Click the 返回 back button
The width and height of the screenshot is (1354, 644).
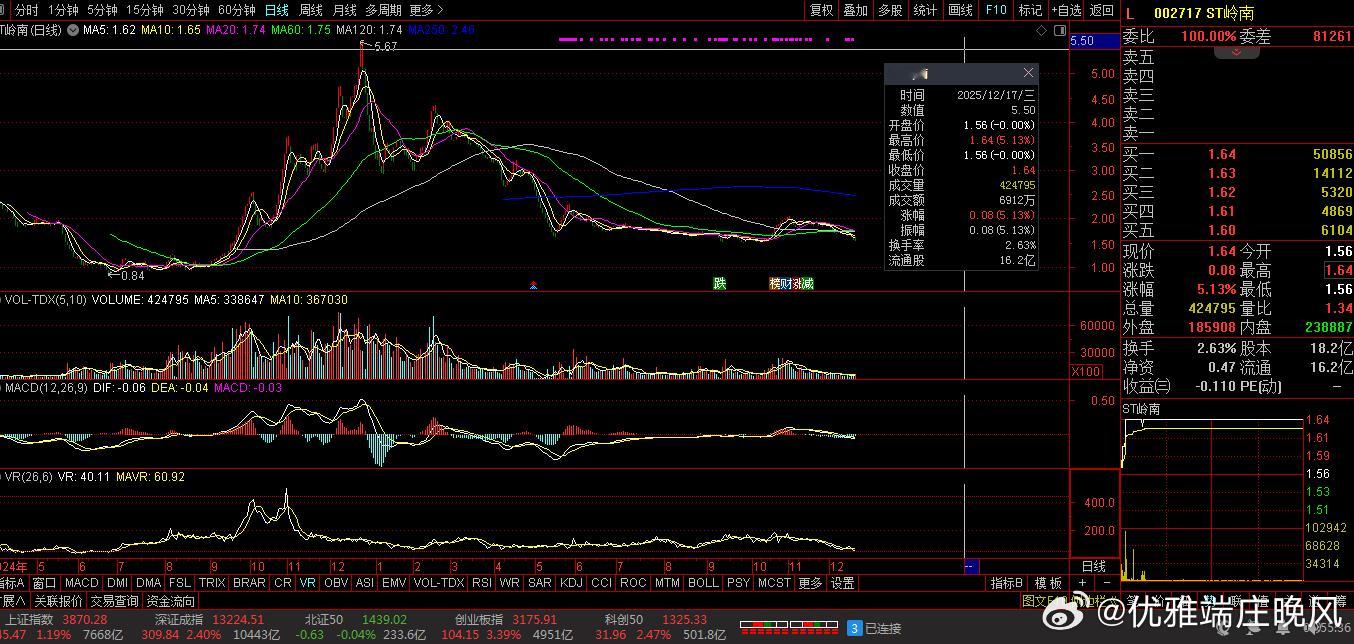(1101, 10)
